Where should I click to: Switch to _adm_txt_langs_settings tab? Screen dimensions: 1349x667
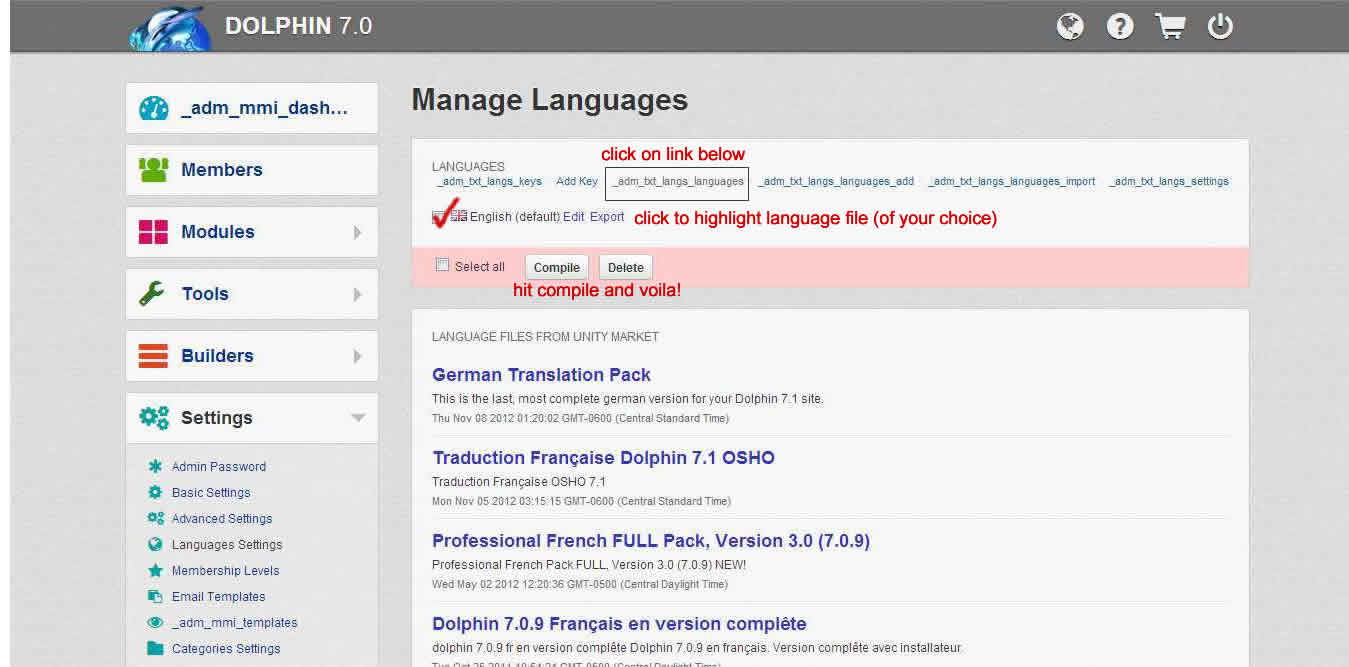click(1170, 182)
